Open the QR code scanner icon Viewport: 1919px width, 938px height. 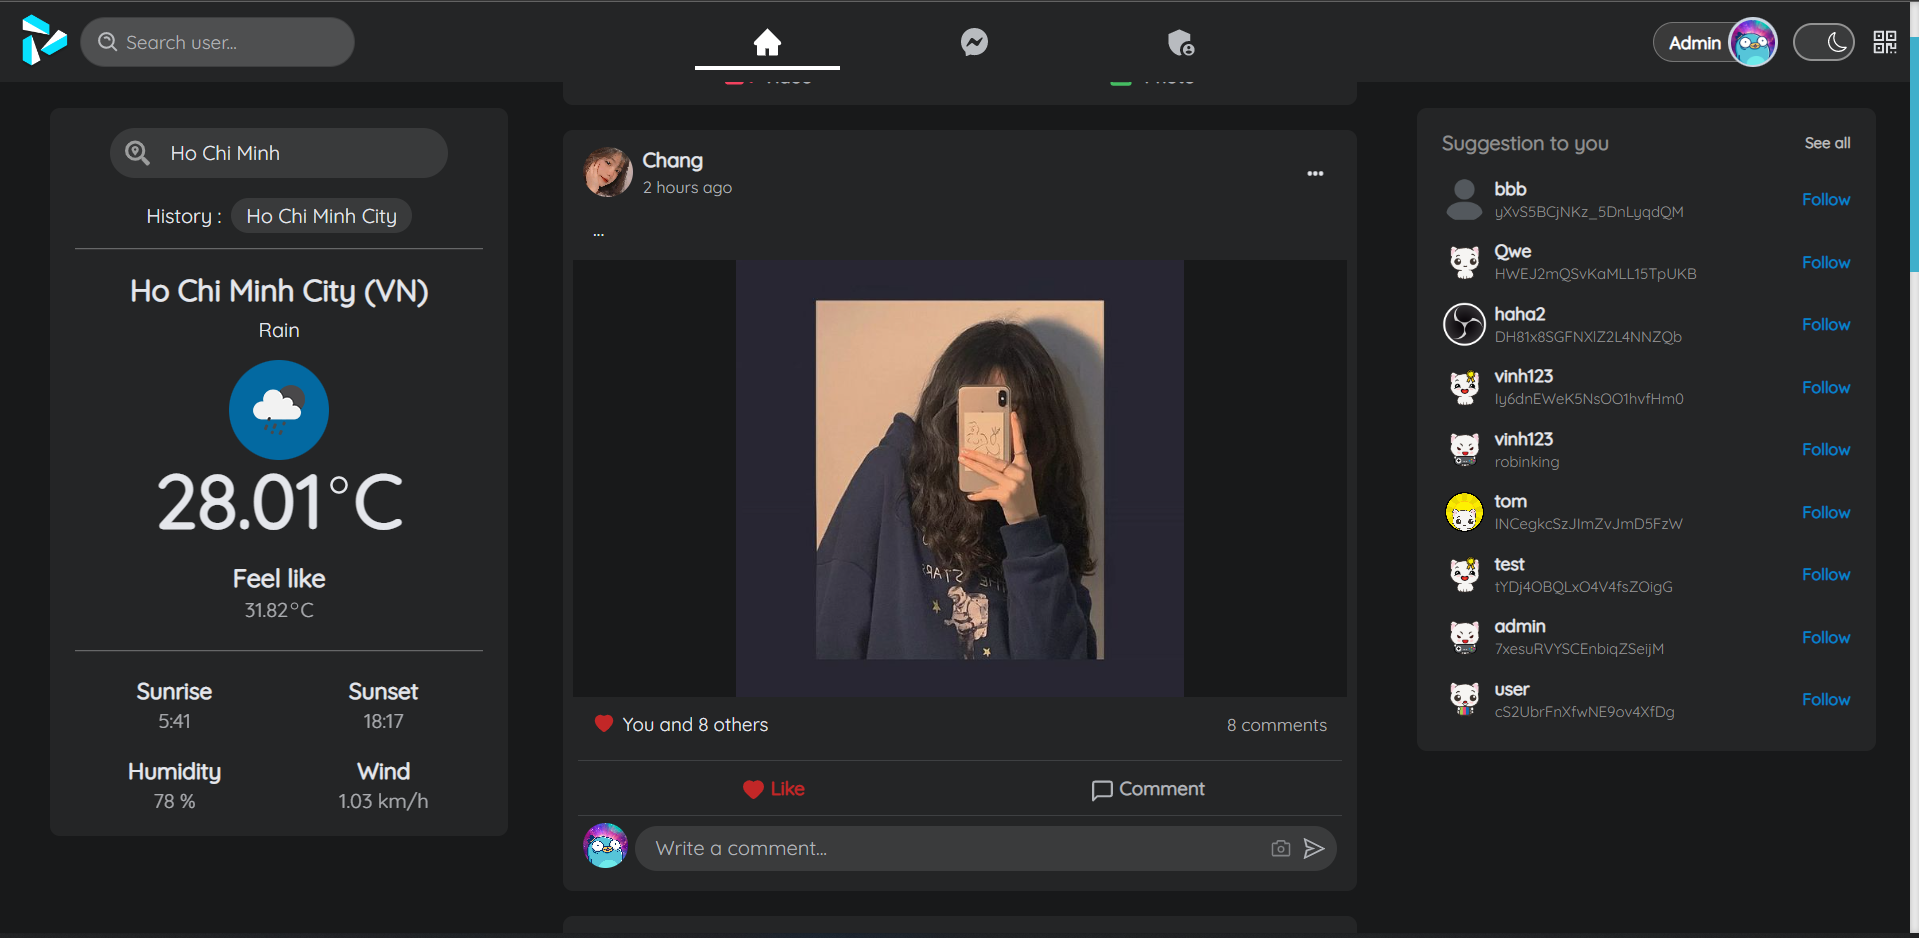pos(1884,42)
